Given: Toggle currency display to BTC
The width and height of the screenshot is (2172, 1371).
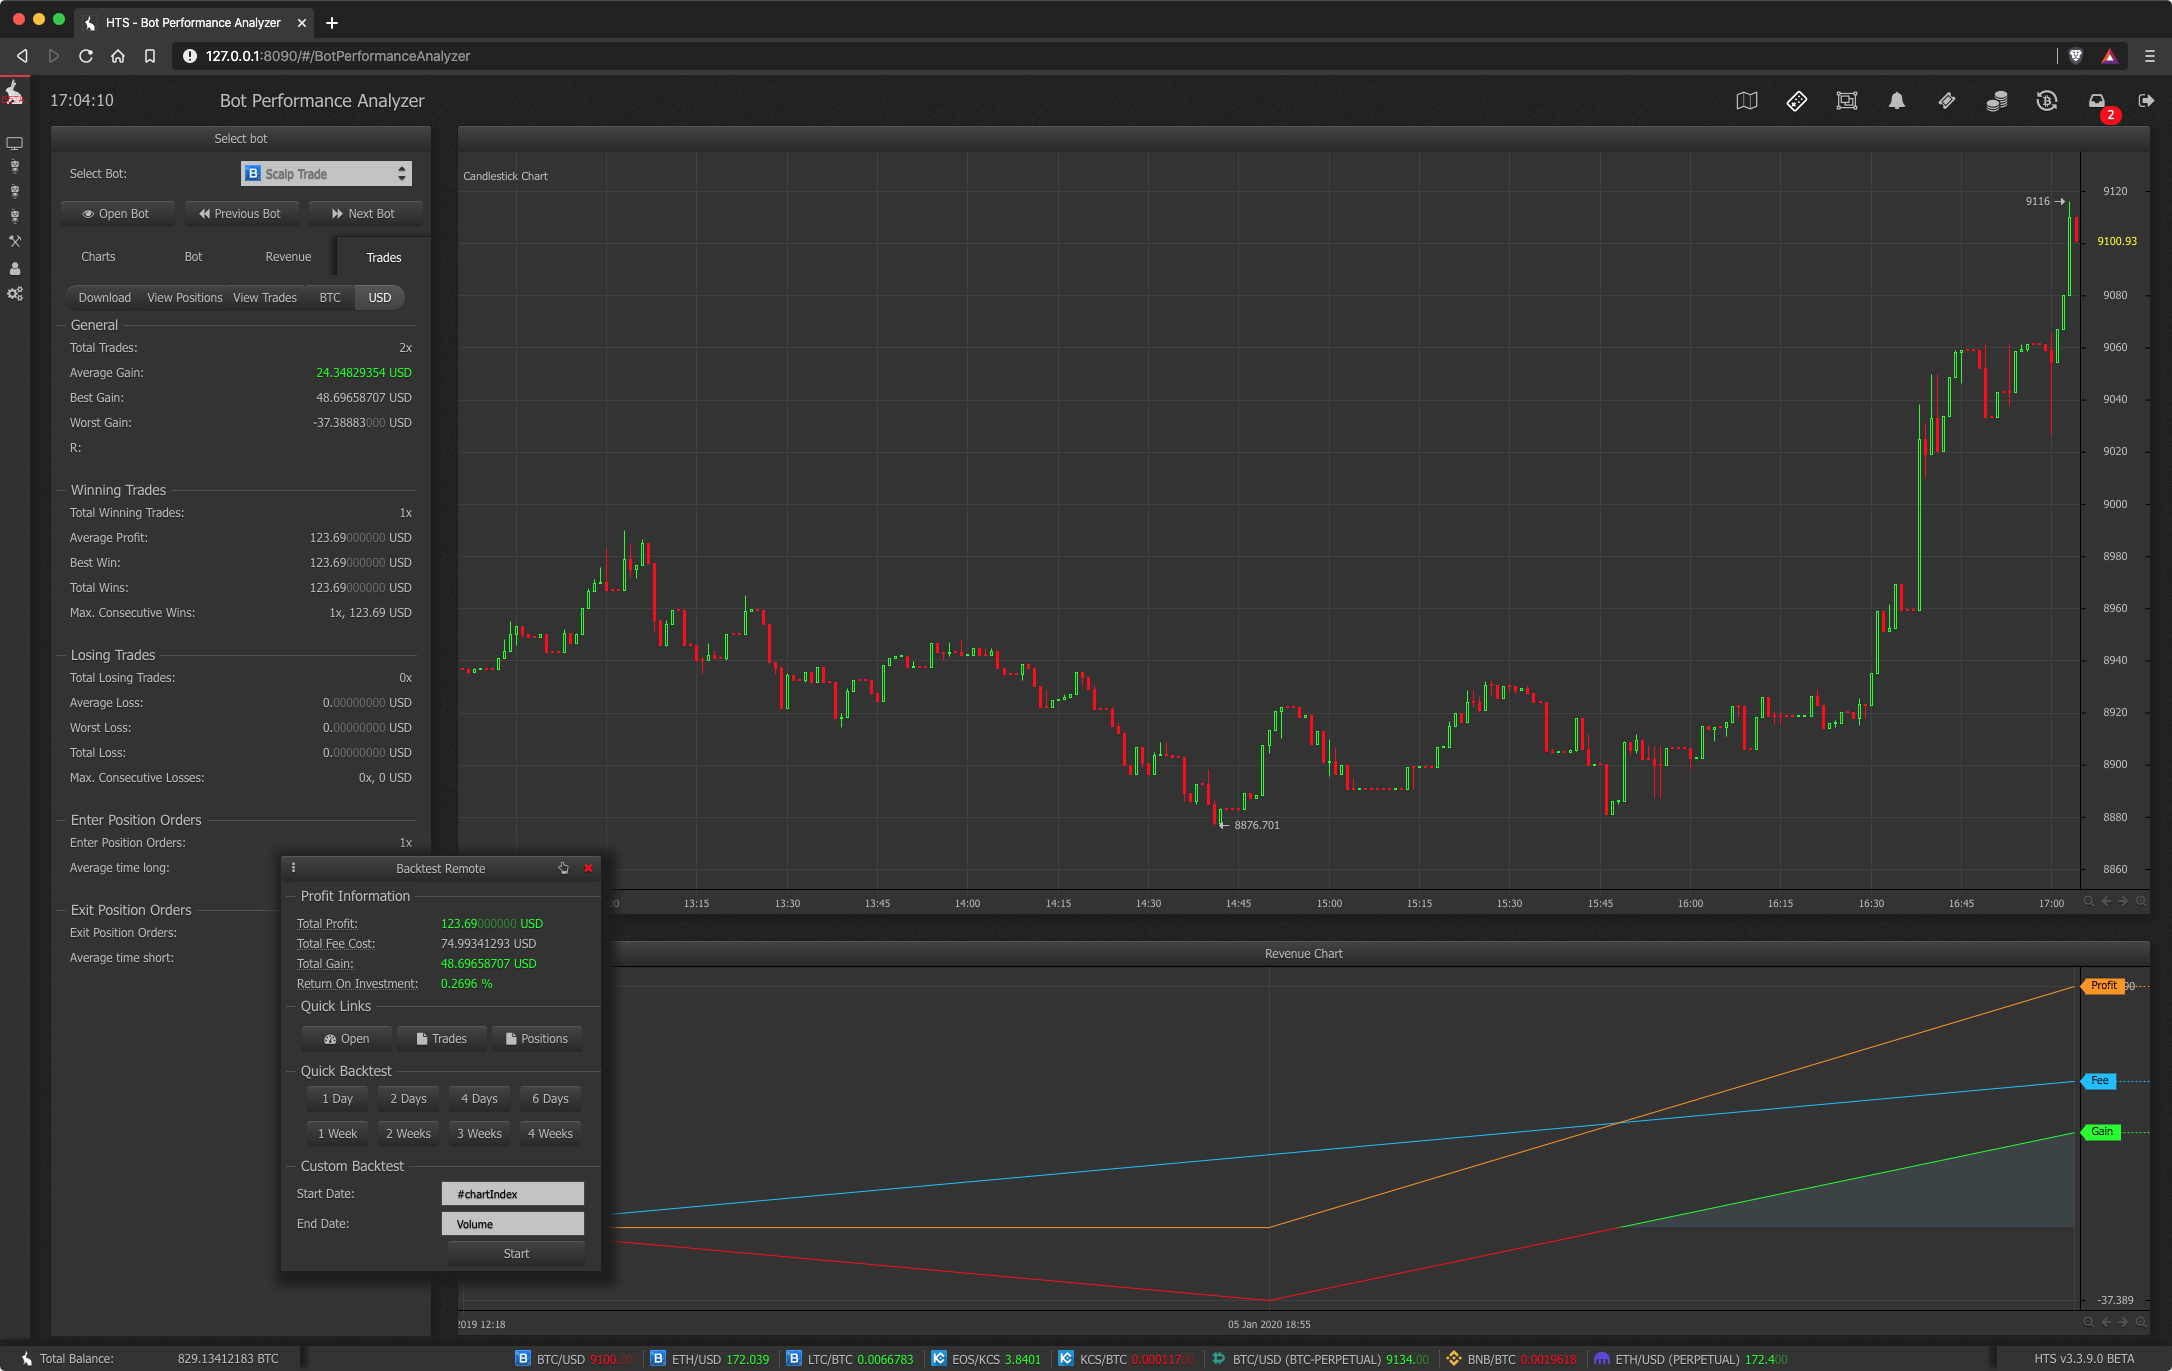Looking at the screenshot, I should click(x=330, y=298).
